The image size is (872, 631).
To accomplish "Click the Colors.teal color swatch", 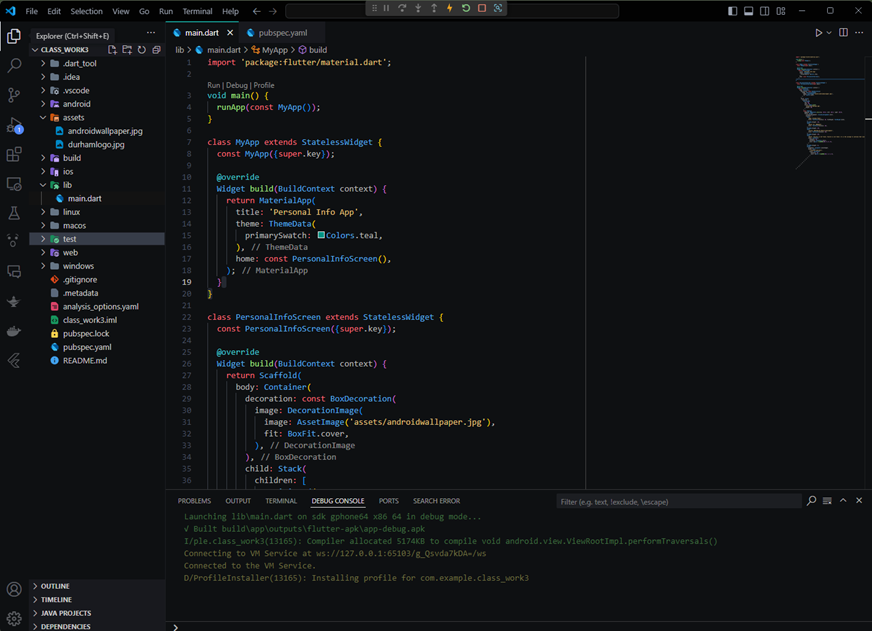I will [x=321, y=235].
